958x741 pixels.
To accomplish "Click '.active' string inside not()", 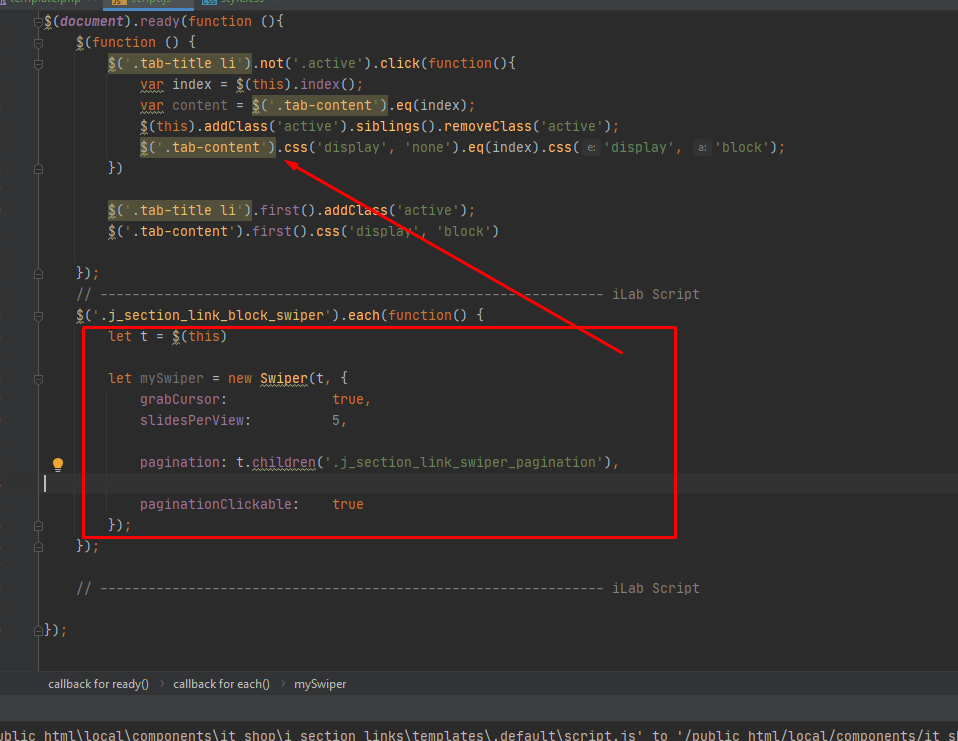I will click(328, 64).
